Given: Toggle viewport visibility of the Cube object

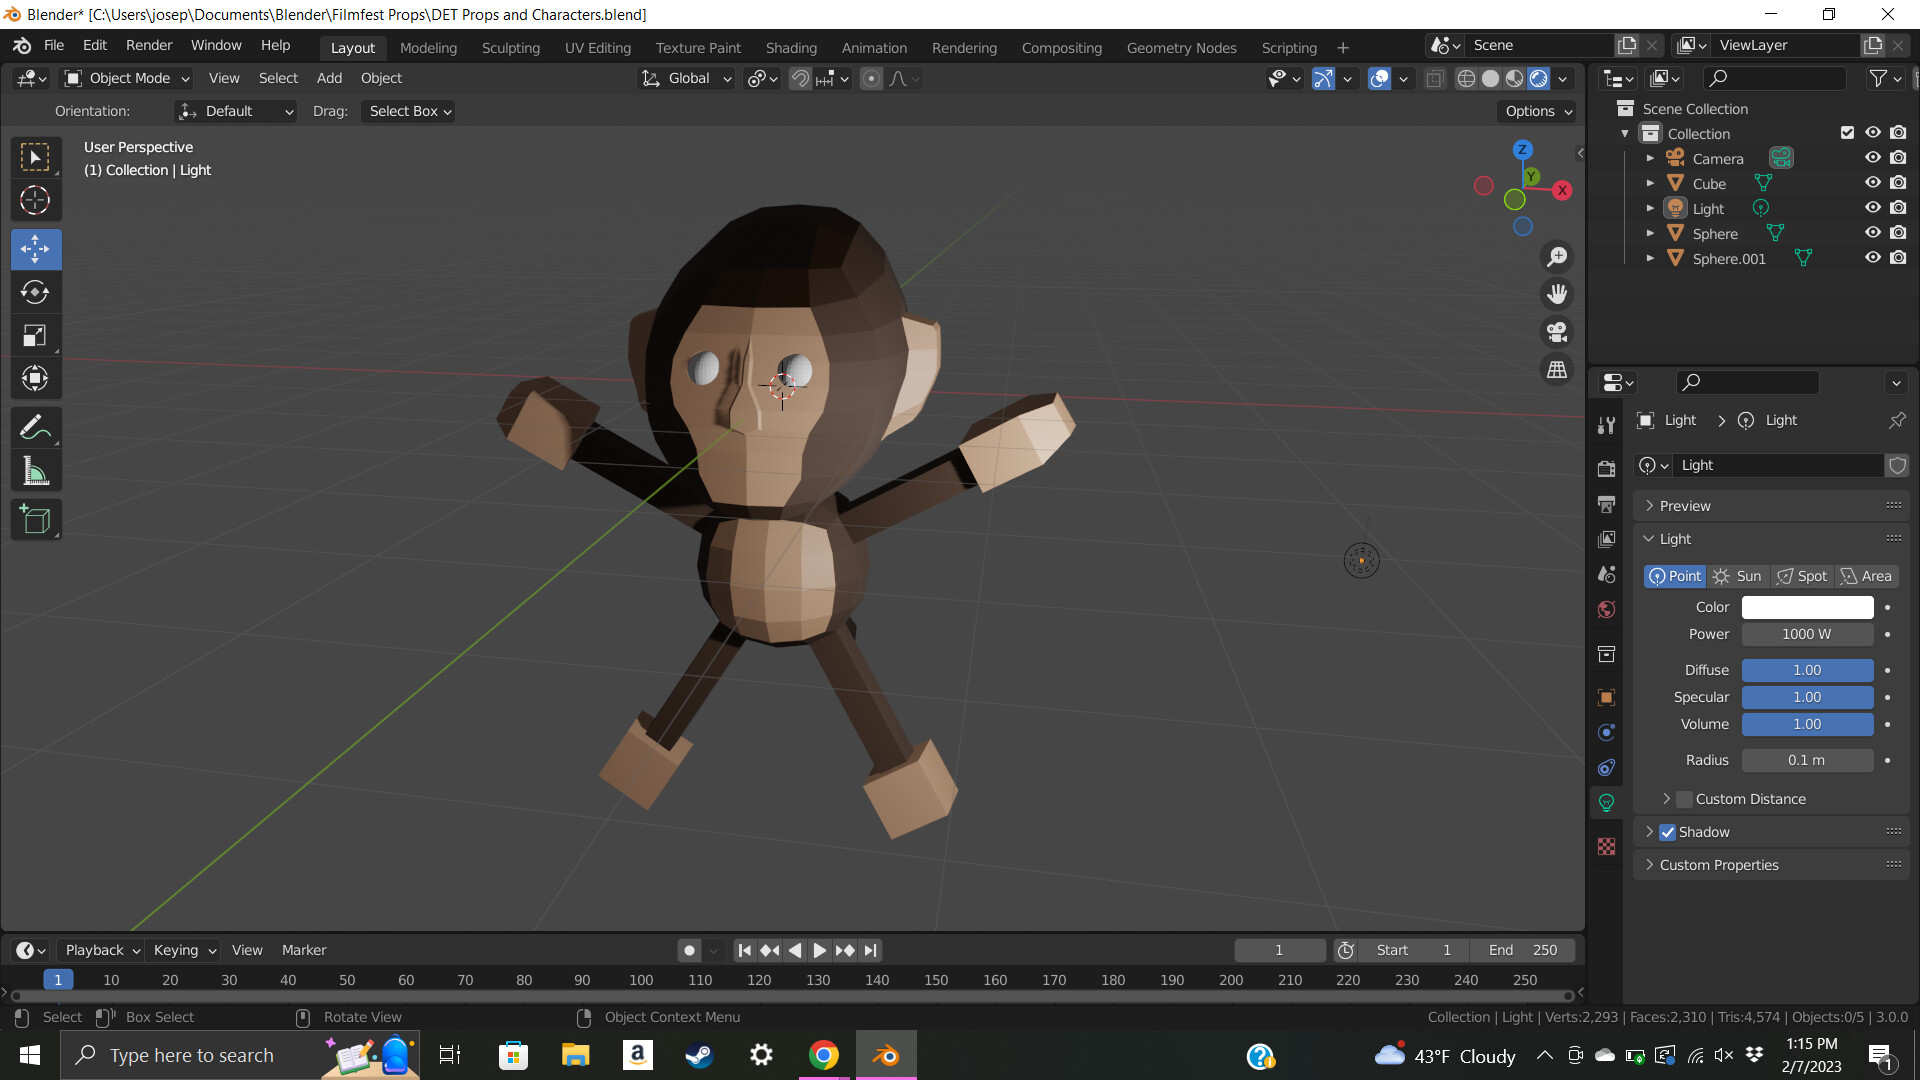Looking at the screenshot, I should [1873, 183].
